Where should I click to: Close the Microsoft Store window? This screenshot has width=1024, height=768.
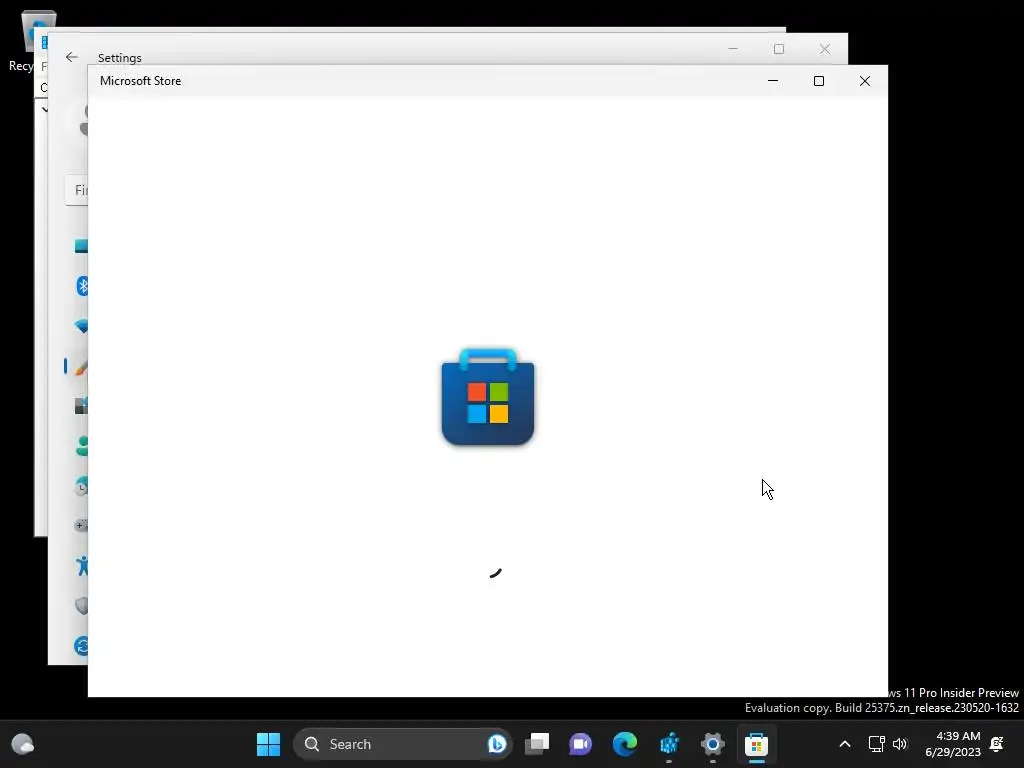(x=865, y=81)
